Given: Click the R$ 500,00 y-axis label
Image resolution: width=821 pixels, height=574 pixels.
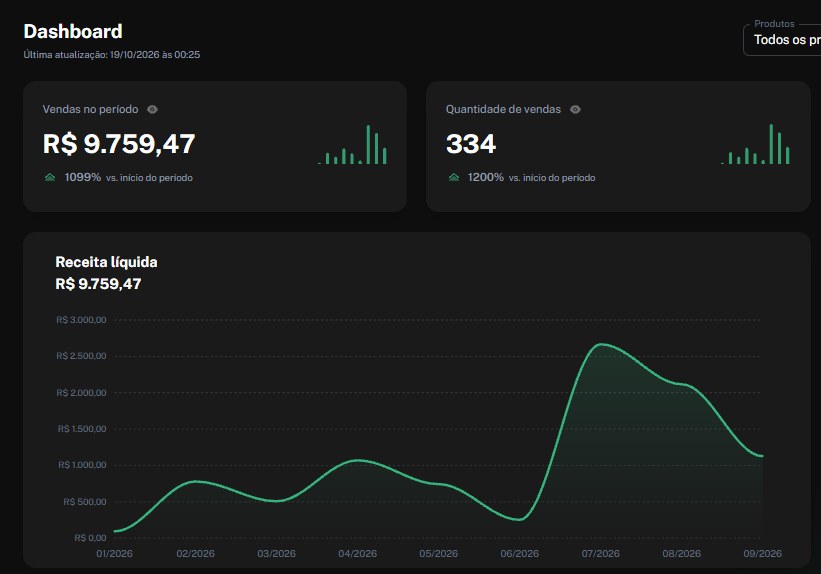Looking at the screenshot, I should [85, 502].
